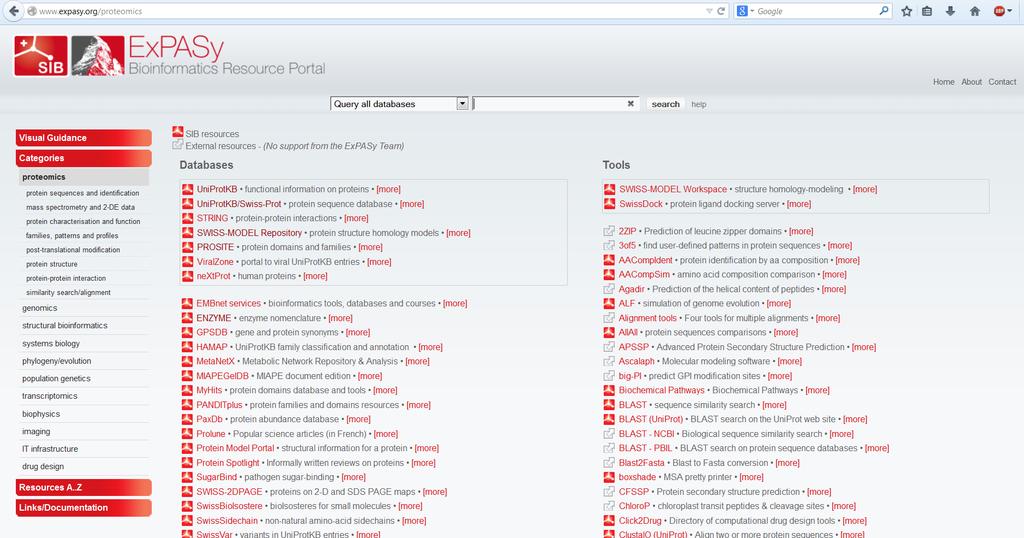Viewport: 1024px width, 538px height.
Task: Click the red ABP extension icon
Action: point(999,11)
